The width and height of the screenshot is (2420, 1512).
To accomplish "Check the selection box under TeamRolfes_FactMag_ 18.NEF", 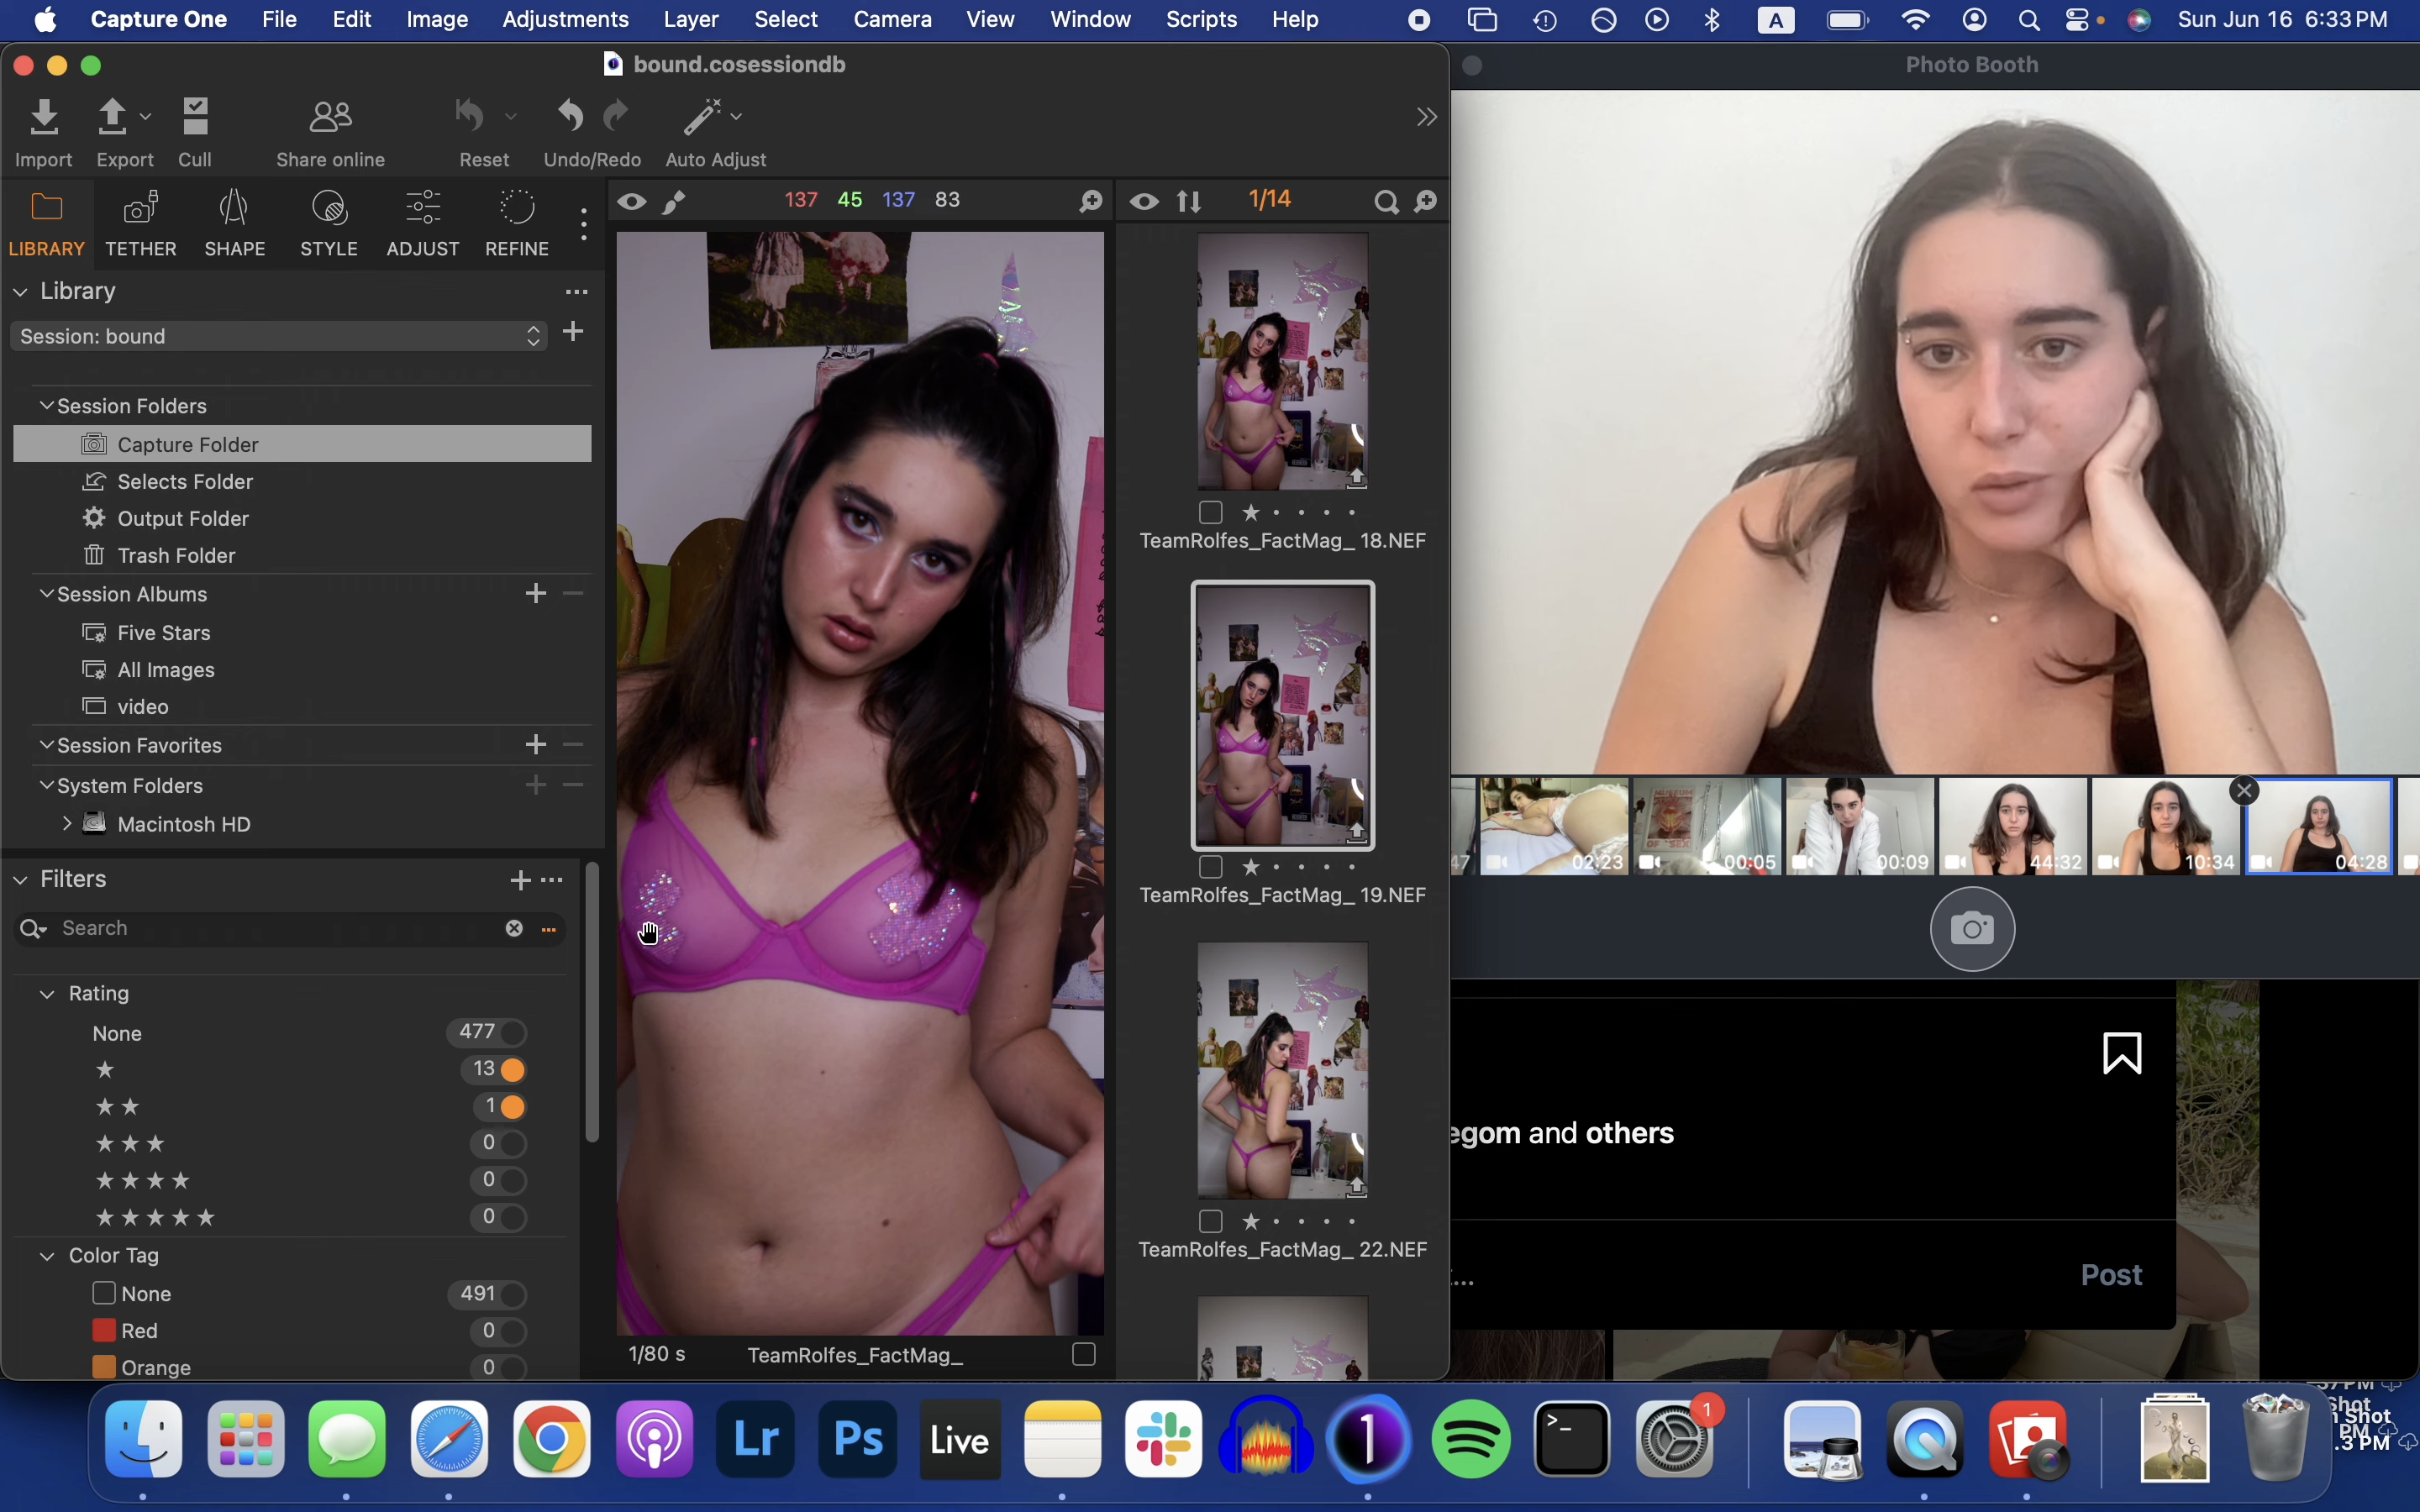I will click(x=1210, y=513).
